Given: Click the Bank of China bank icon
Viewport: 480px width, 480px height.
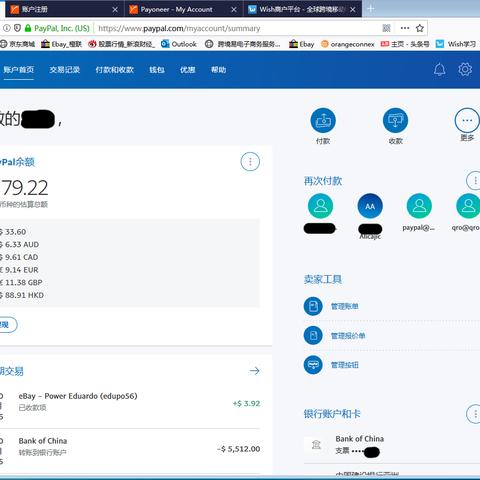Looking at the screenshot, I should click(x=316, y=445).
